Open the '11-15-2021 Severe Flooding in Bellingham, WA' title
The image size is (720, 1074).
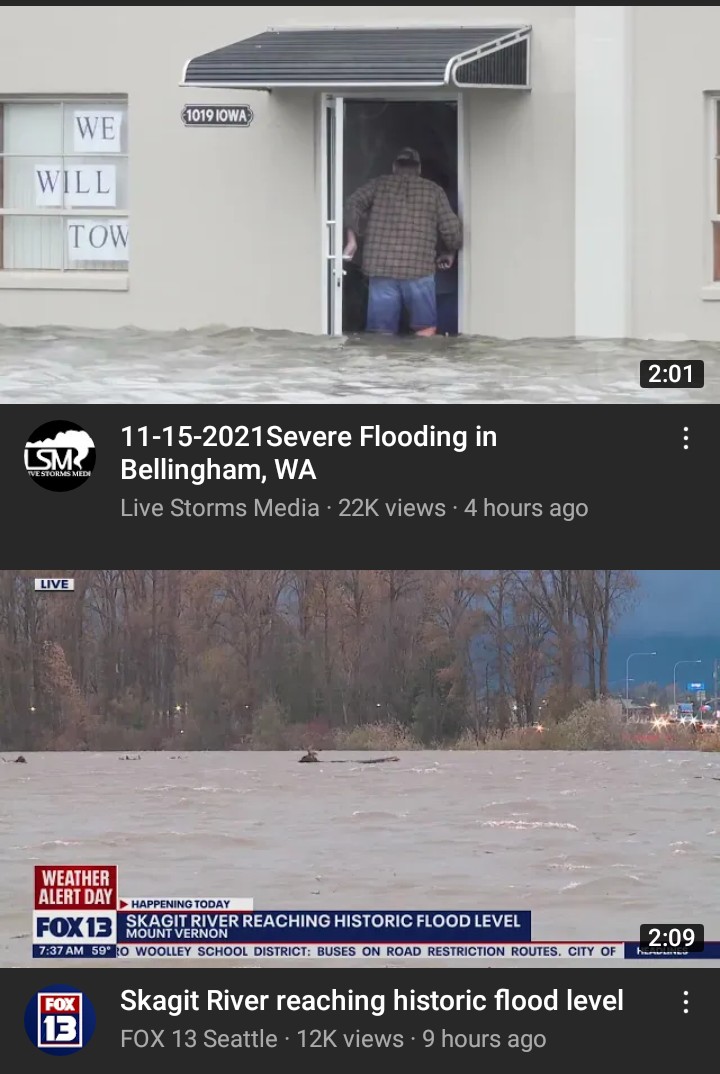(308, 453)
